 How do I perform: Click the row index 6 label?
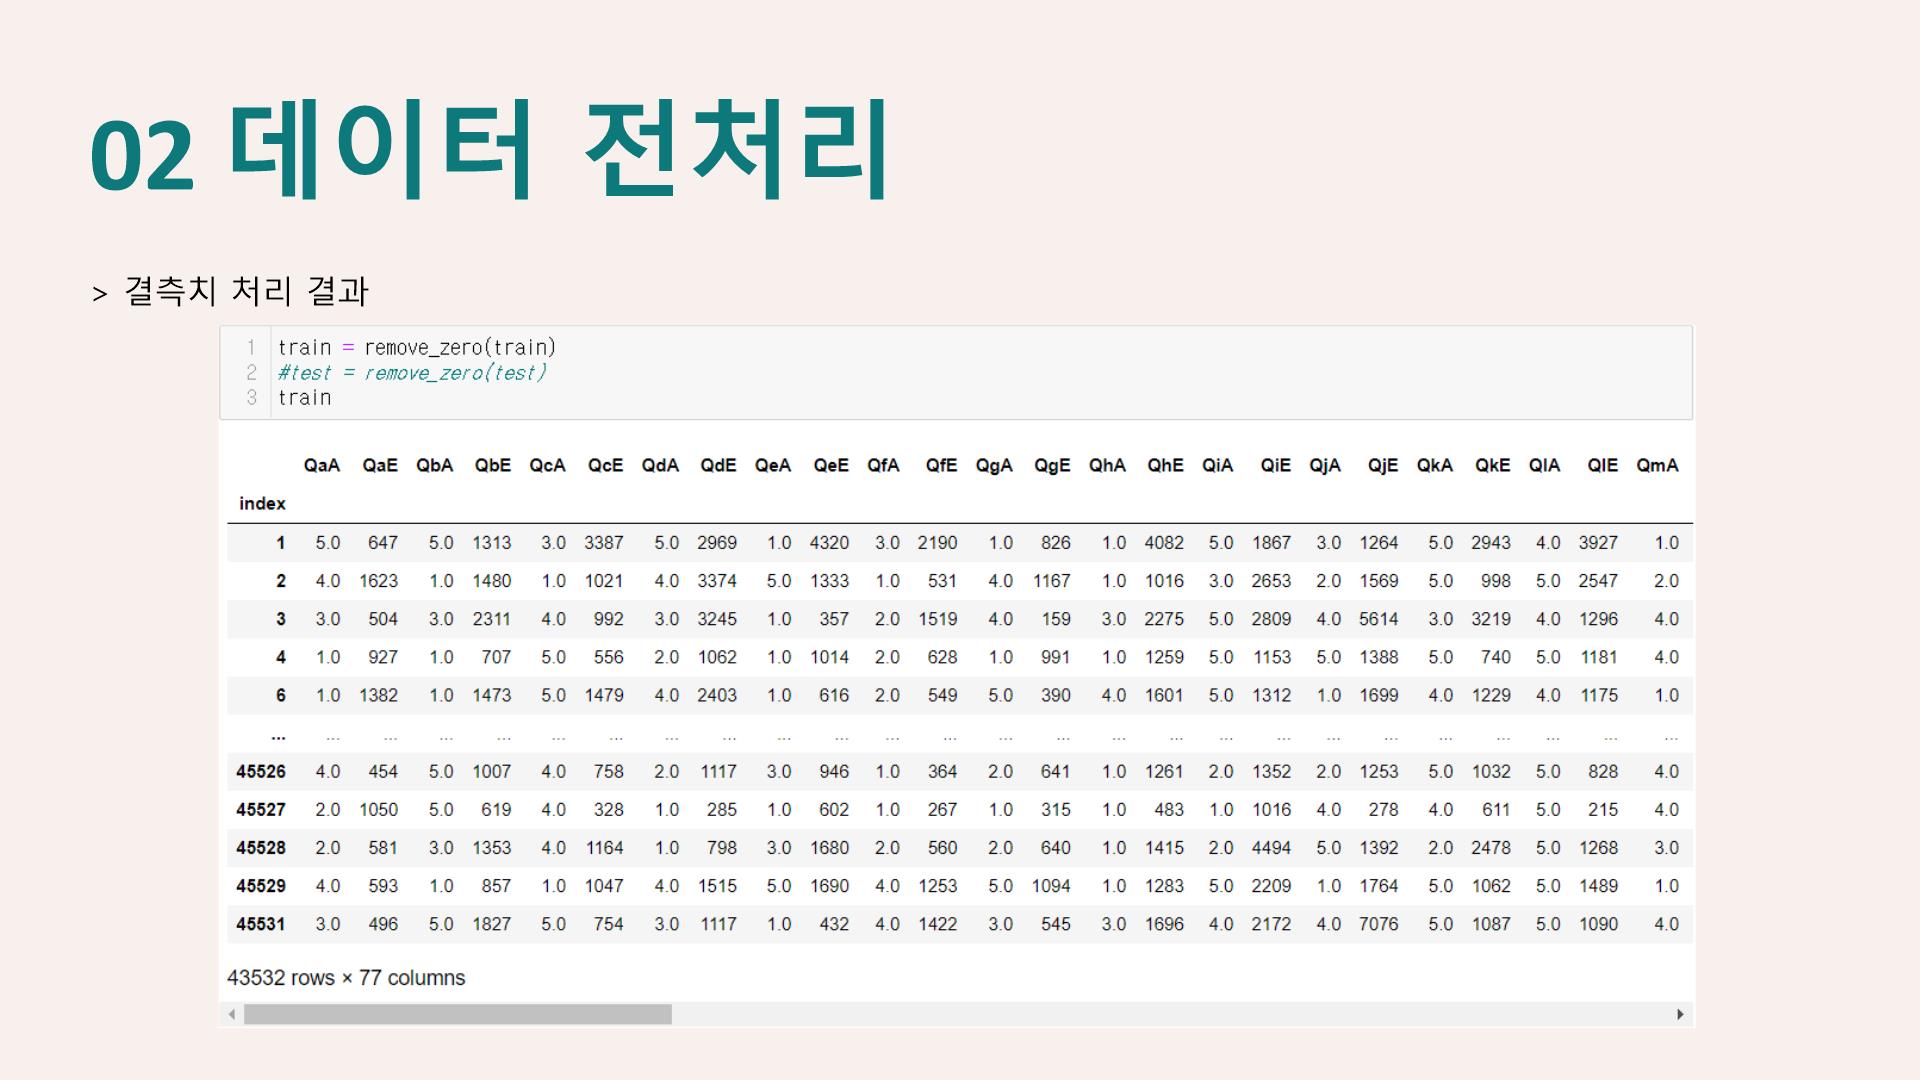280,695
